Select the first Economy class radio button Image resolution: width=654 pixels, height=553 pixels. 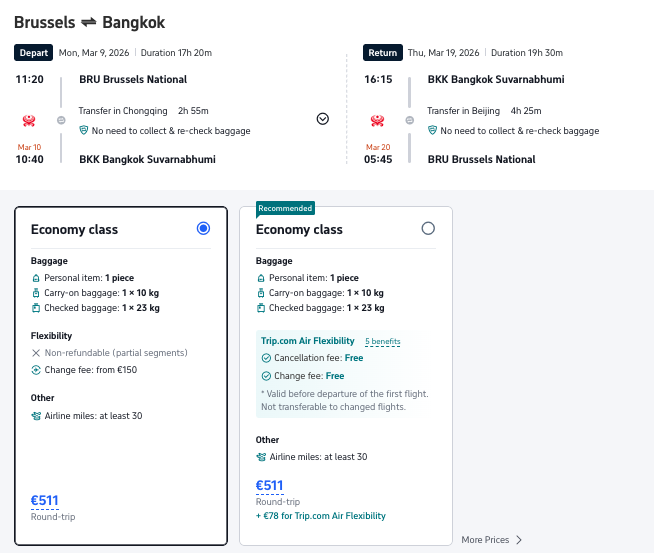pos(204,229)
